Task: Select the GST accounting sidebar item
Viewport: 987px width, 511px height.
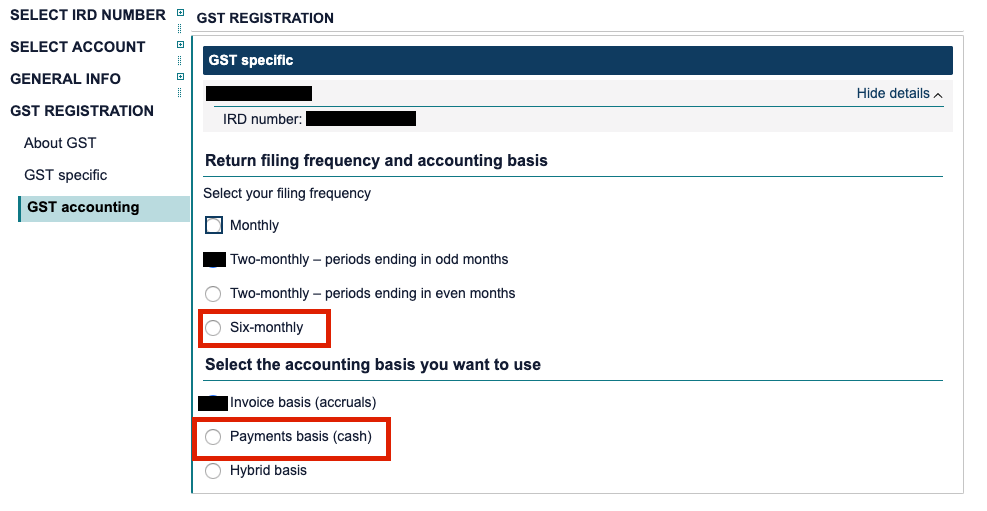Action: click(84, 207)
